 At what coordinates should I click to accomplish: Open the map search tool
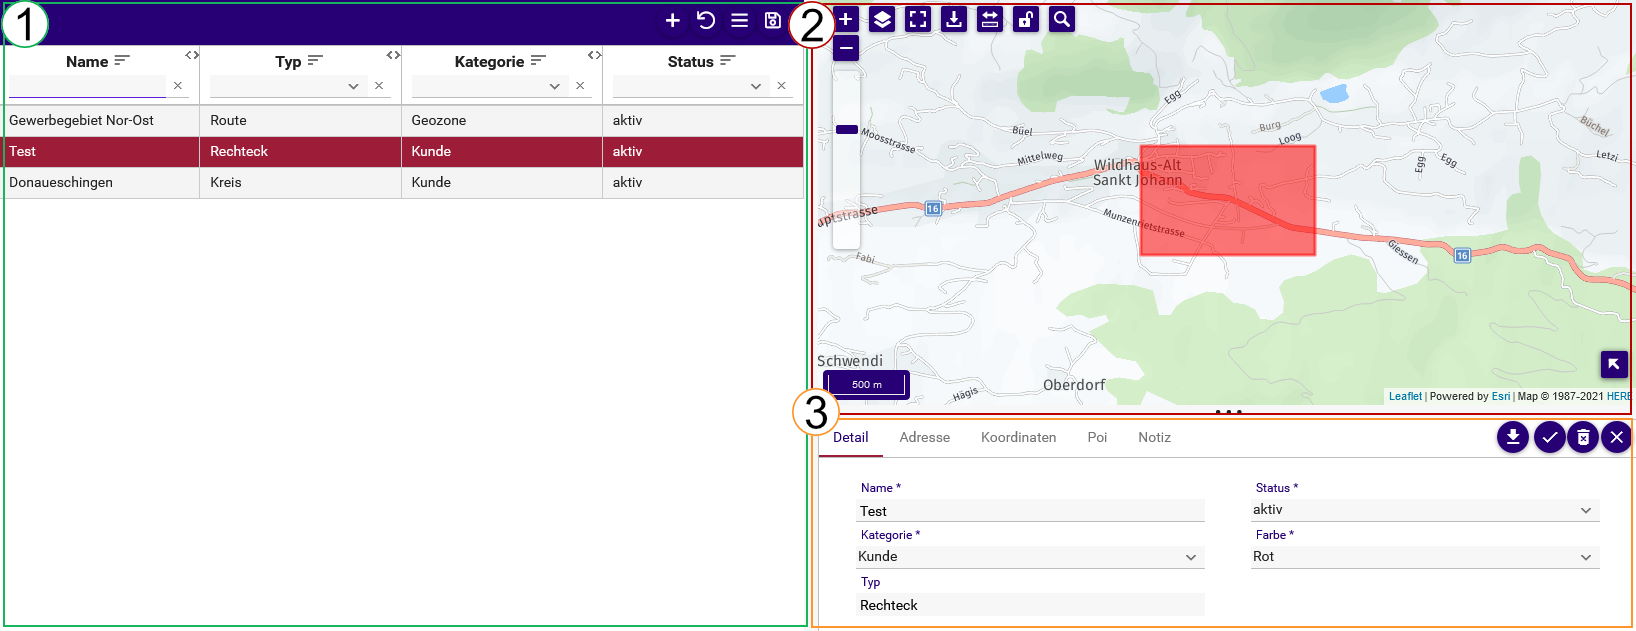coord(1062,19)
